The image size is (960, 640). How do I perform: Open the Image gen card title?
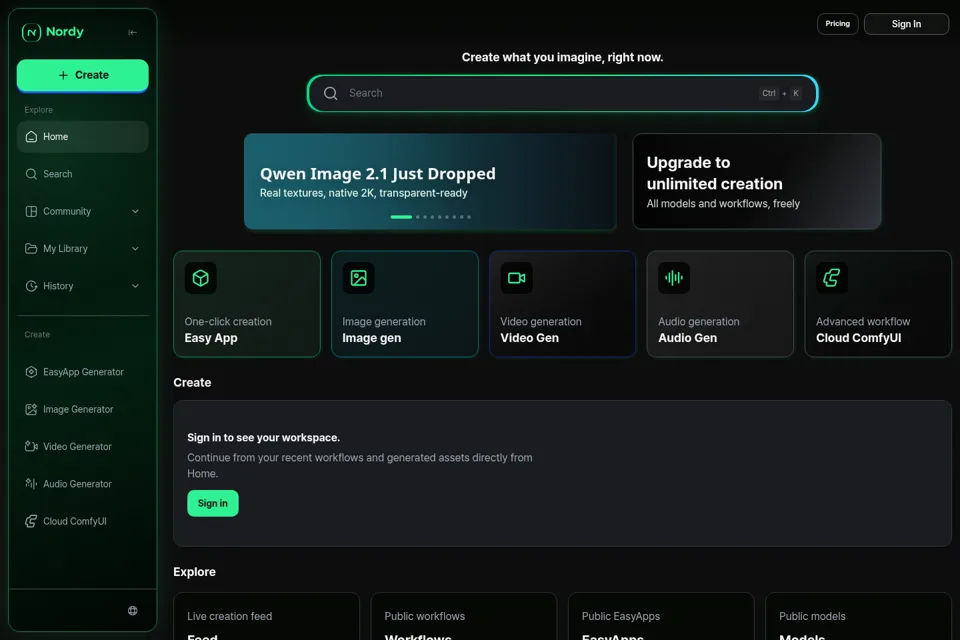pyautogui.click(x=372, y=338)
